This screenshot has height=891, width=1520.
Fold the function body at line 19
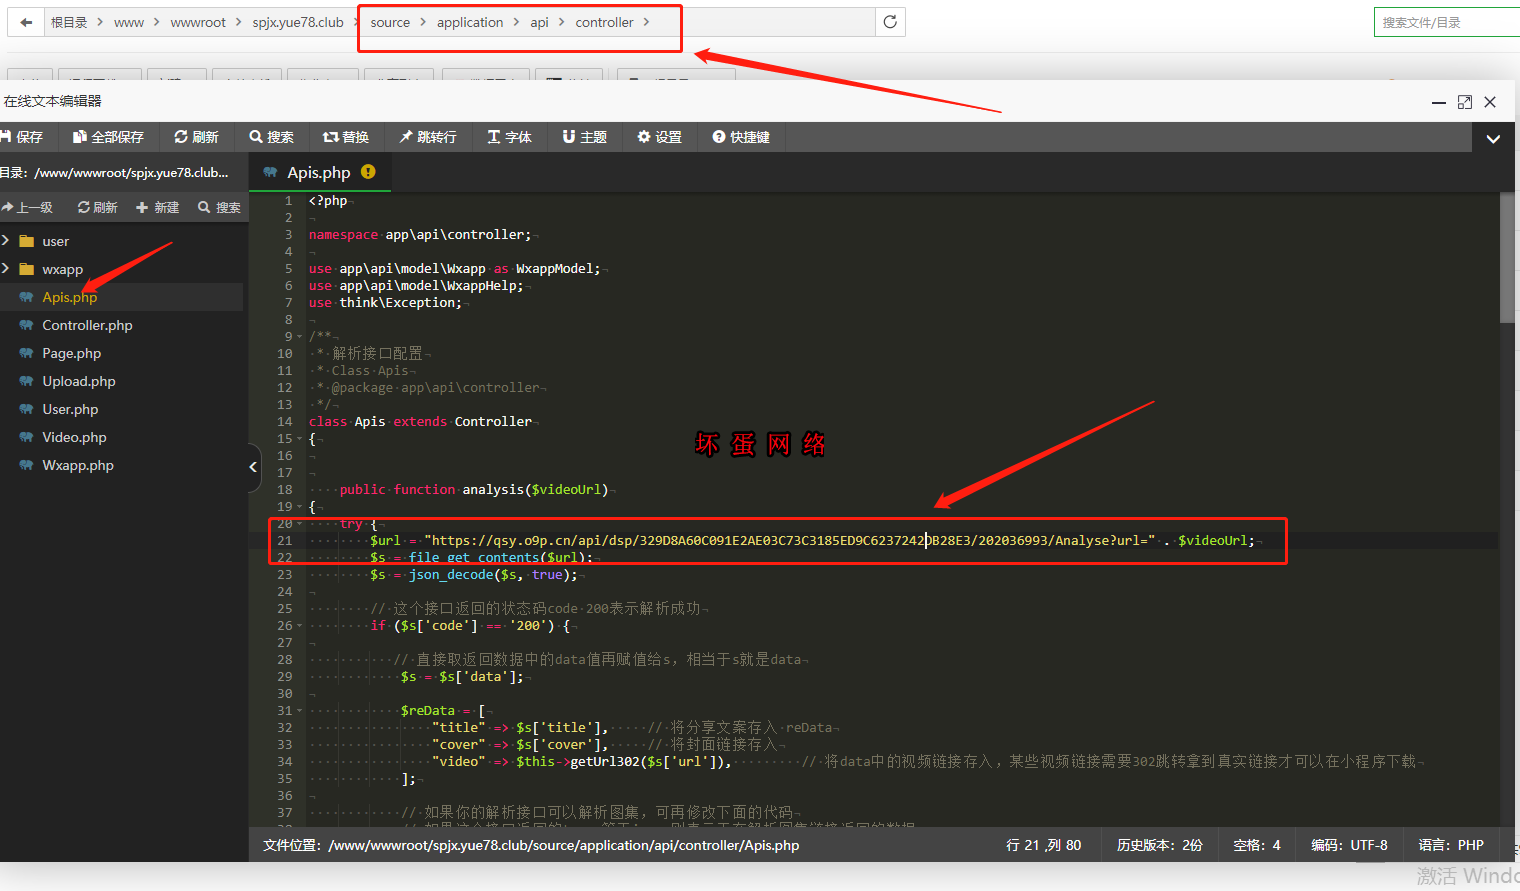tap(300, 507)
